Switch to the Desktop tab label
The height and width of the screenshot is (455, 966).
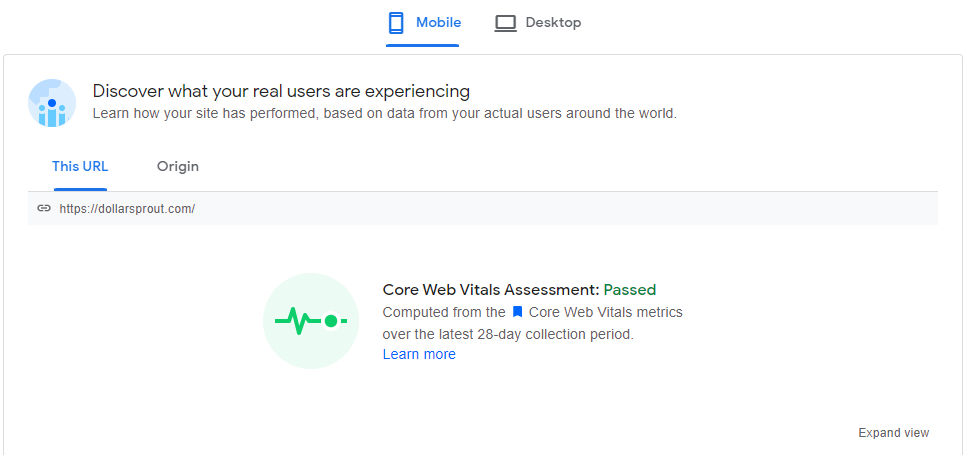[553, 22]
